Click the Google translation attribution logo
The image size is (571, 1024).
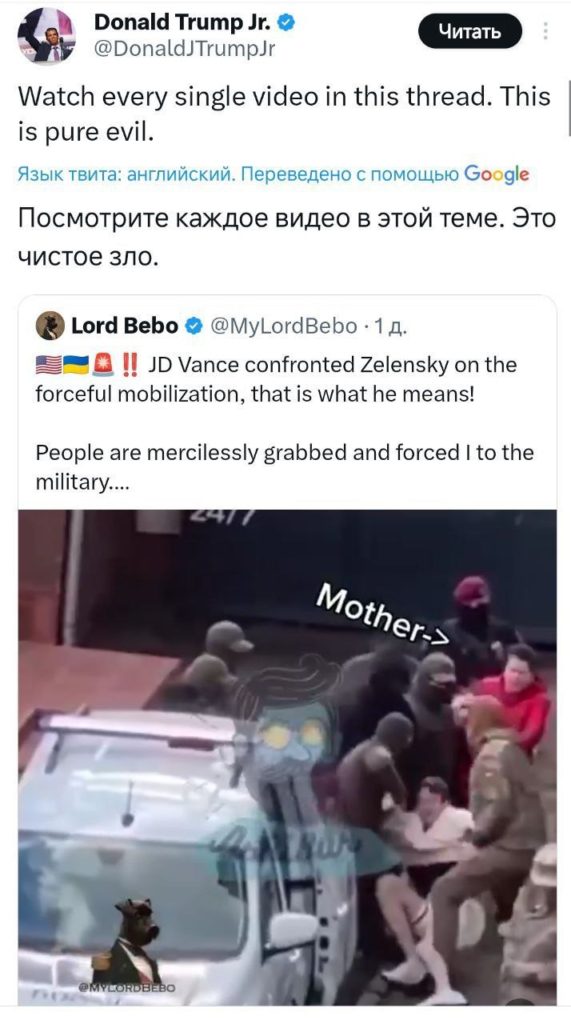(x=497, y=174)
